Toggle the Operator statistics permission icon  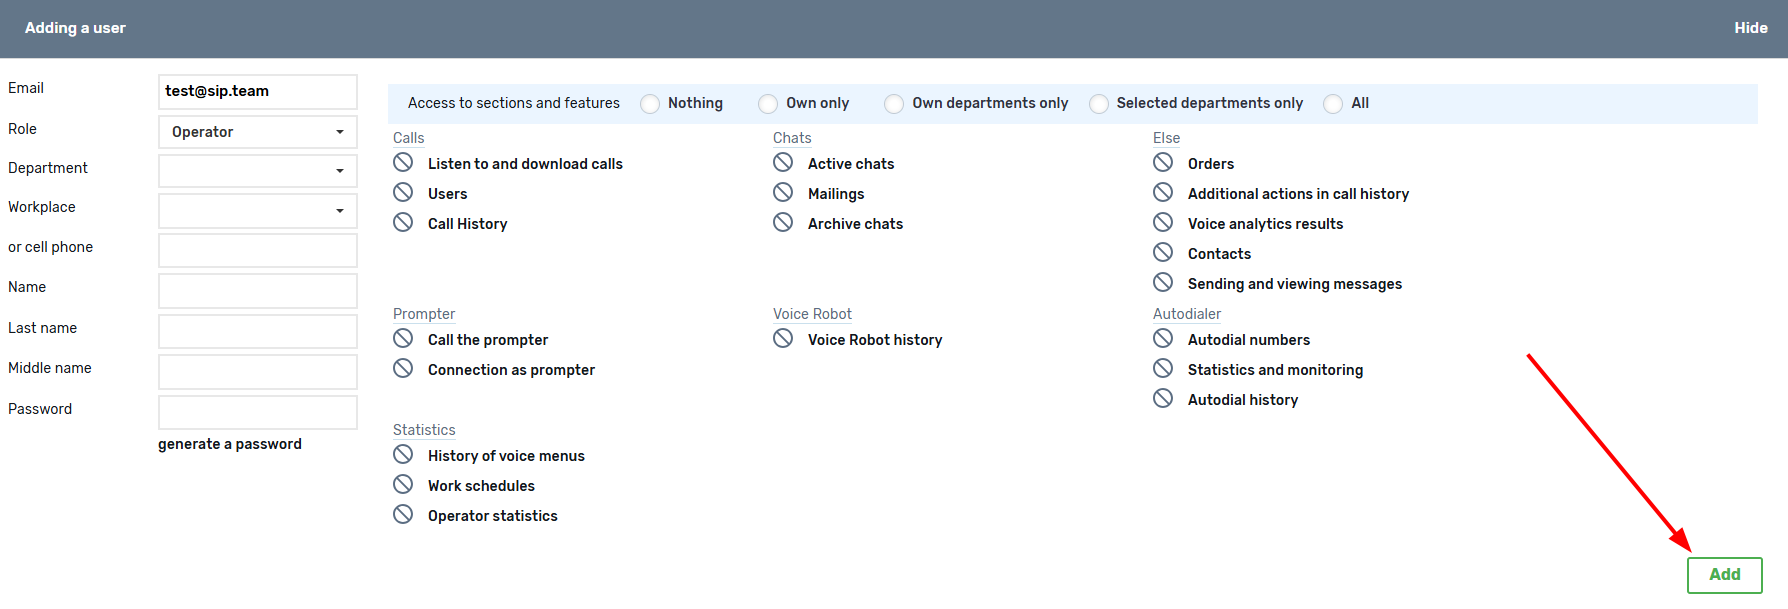pos(403,514)
